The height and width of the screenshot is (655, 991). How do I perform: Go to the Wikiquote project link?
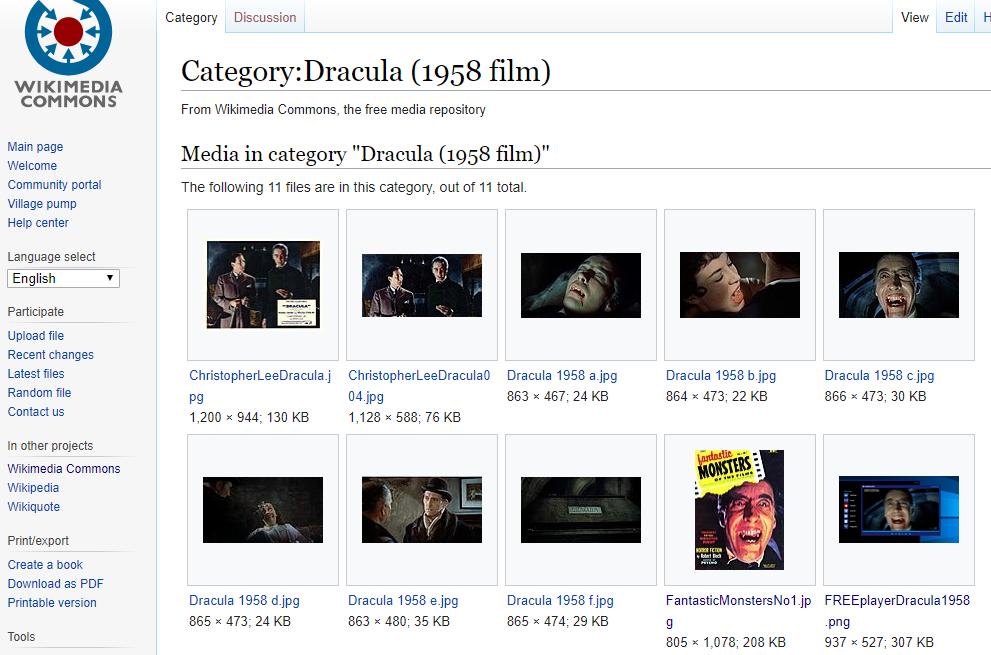(33, 506)
